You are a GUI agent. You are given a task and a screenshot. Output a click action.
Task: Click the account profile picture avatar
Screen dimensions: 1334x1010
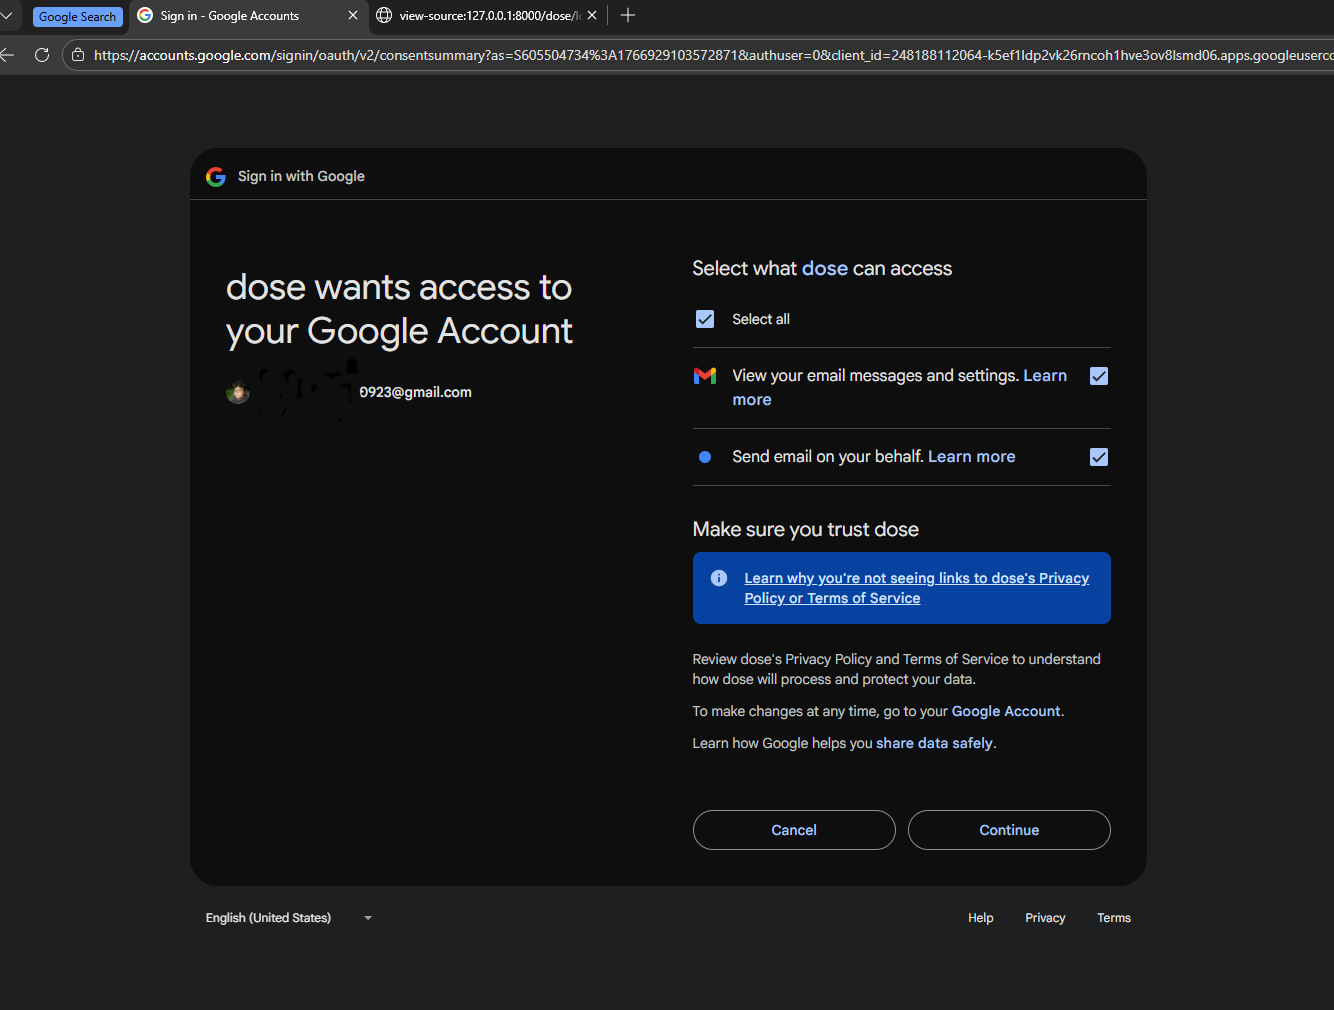pos(237,392)
